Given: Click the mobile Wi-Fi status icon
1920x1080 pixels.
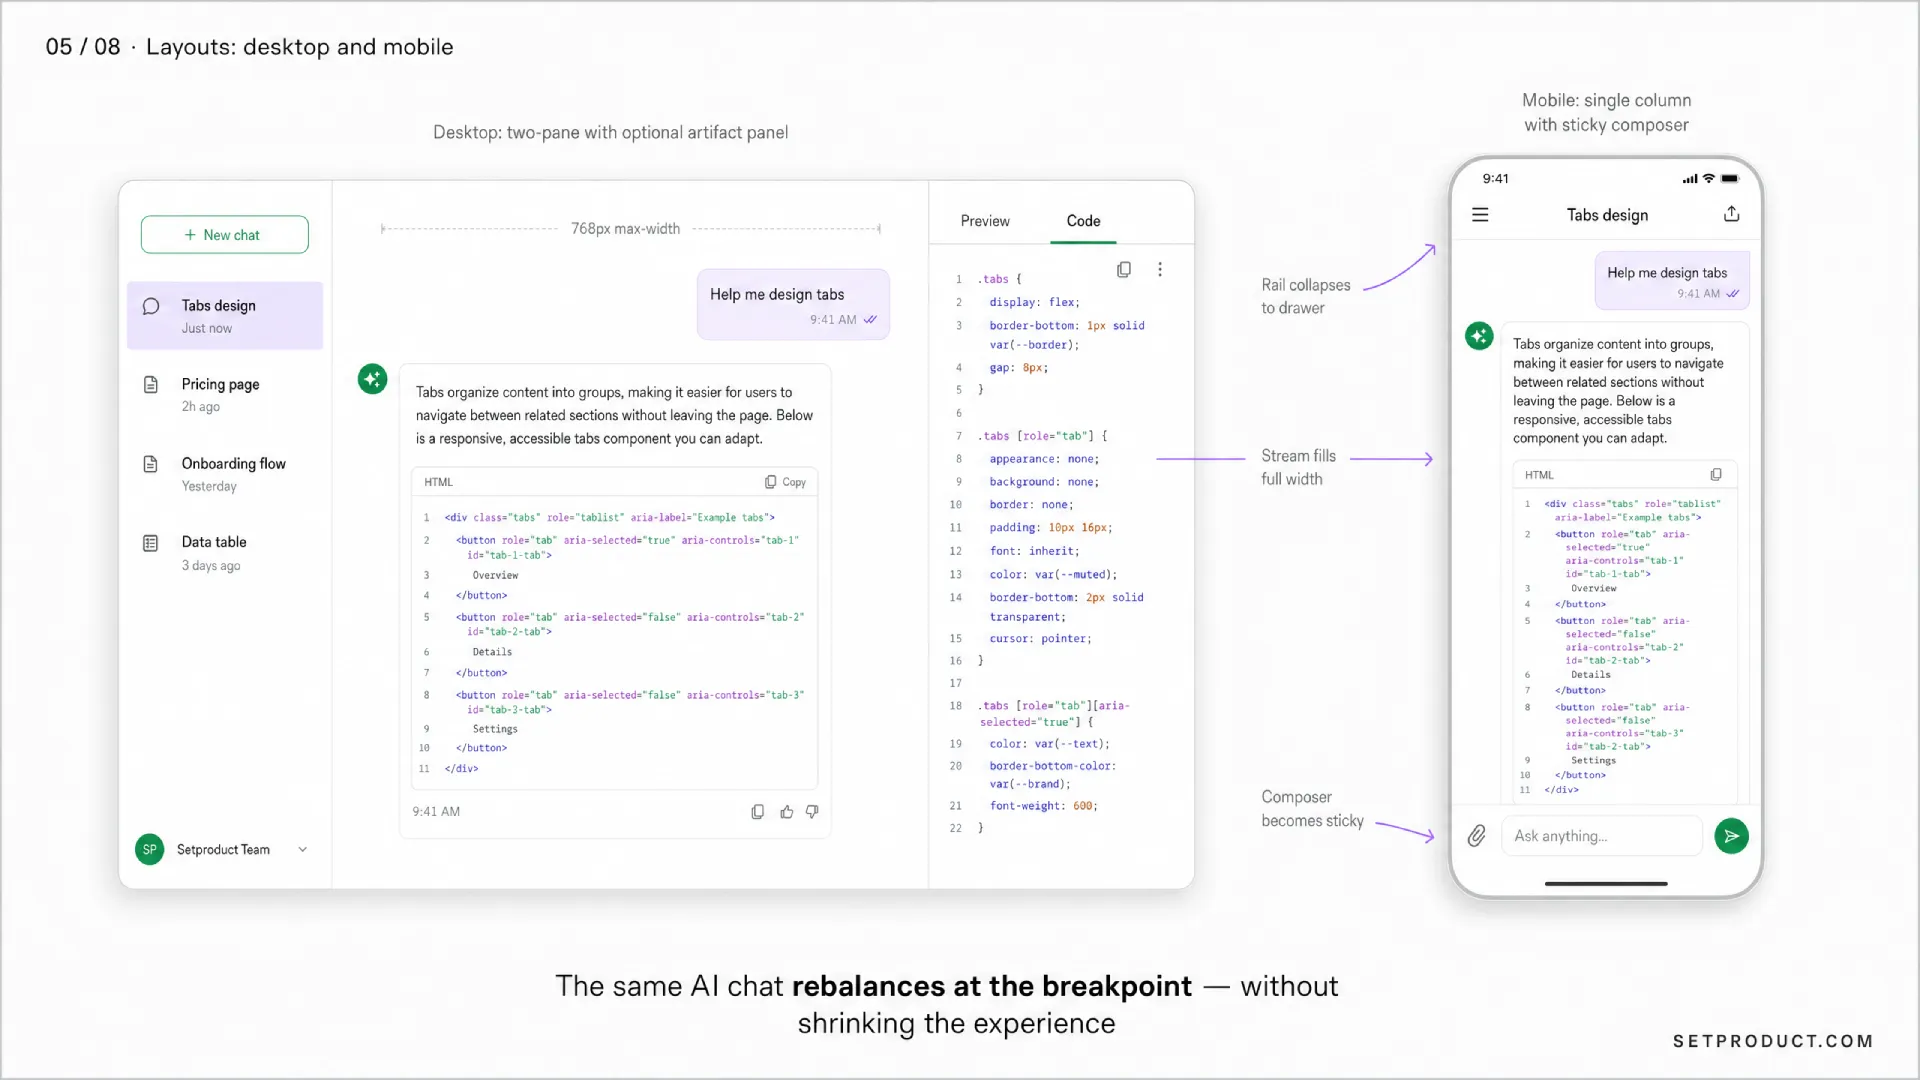Looking at the screenshot, I should click(x=1709, y=179).
